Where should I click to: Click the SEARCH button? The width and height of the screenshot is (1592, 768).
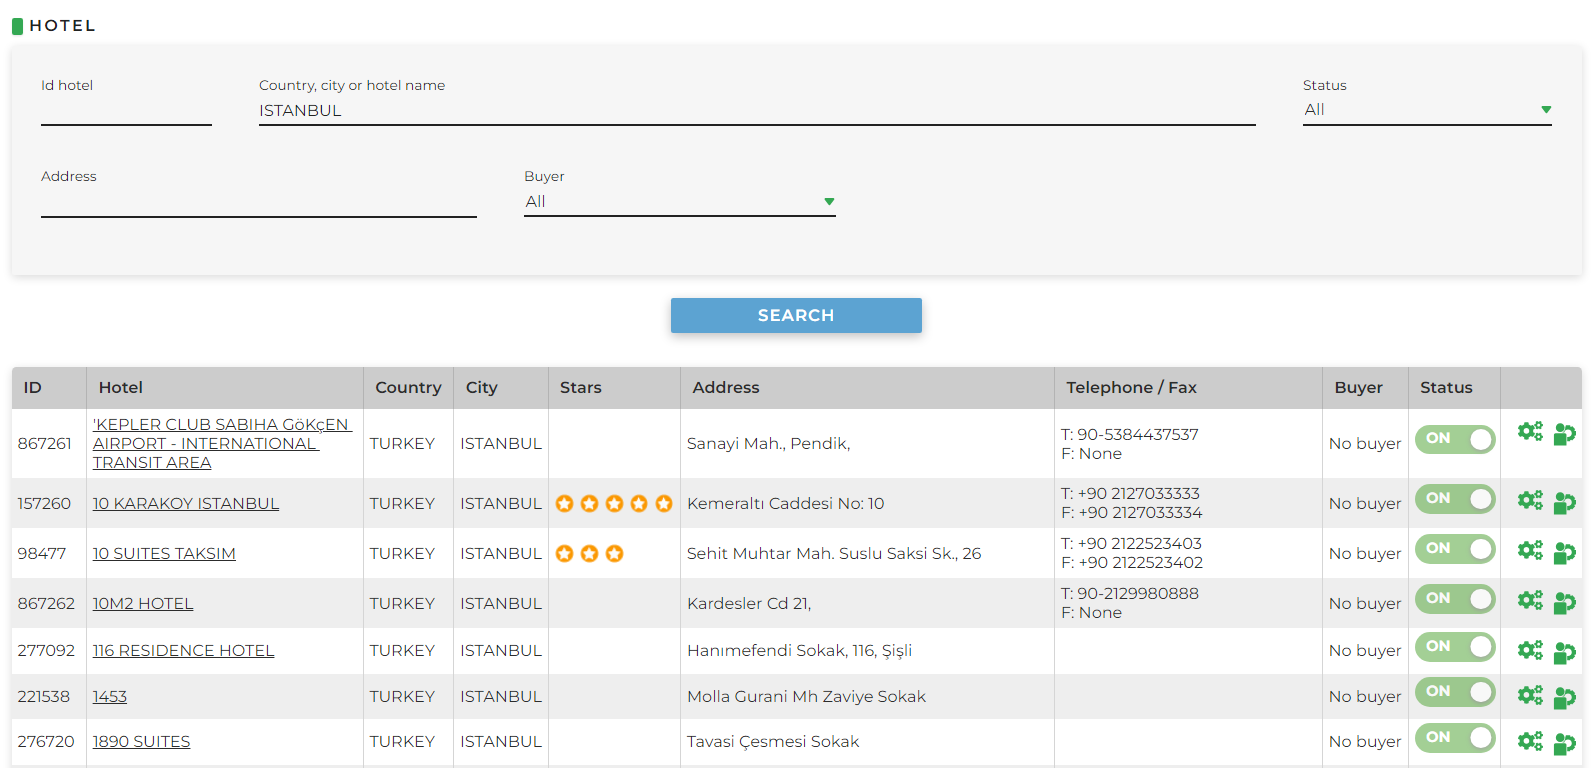(796, 315)
